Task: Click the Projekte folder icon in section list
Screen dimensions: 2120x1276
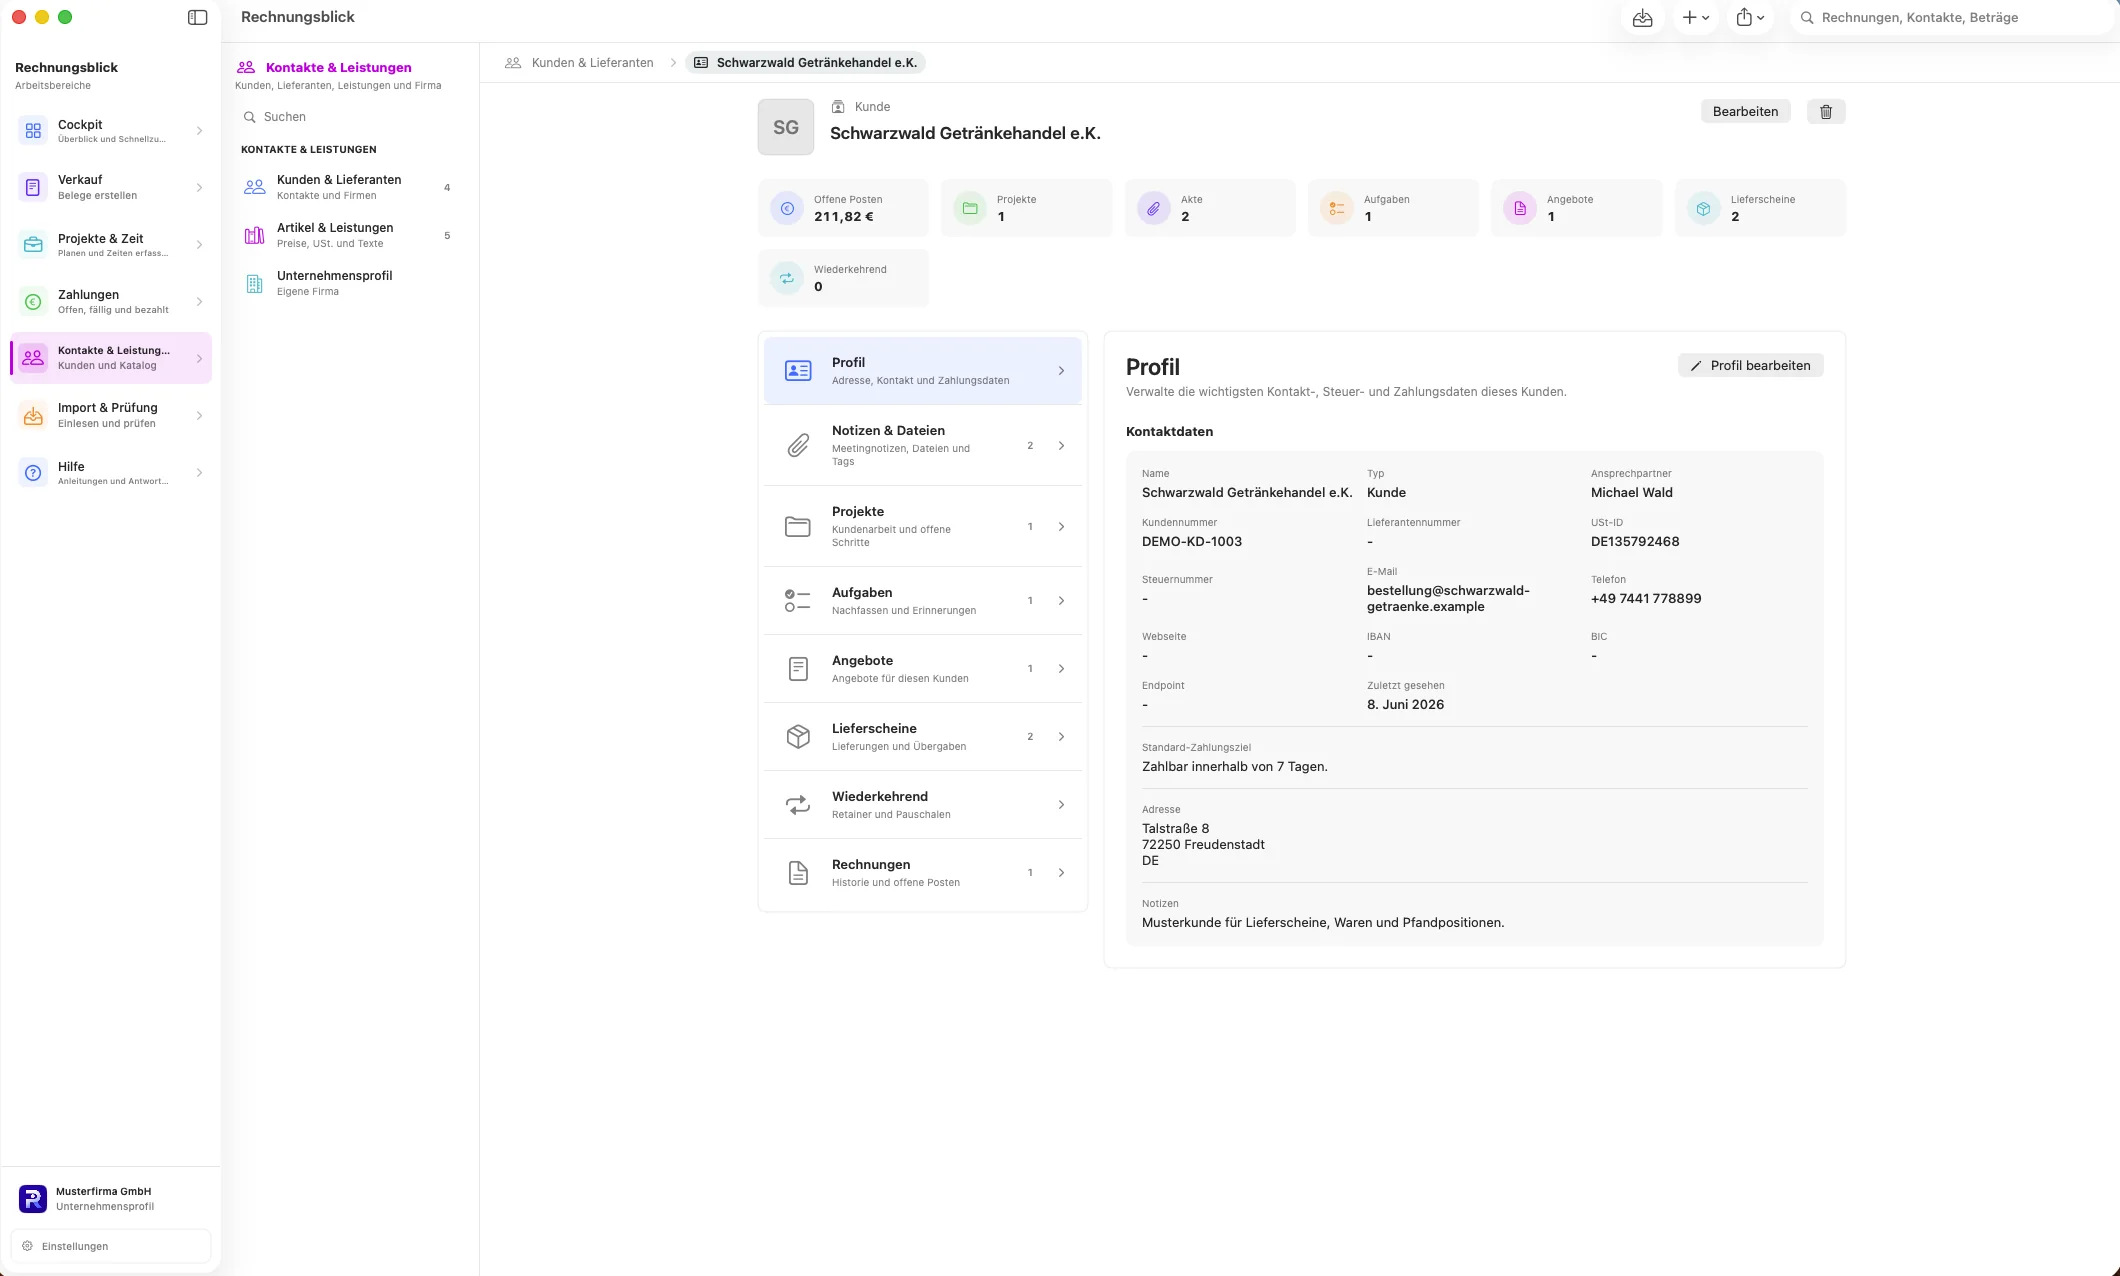Action: [798, 526]
